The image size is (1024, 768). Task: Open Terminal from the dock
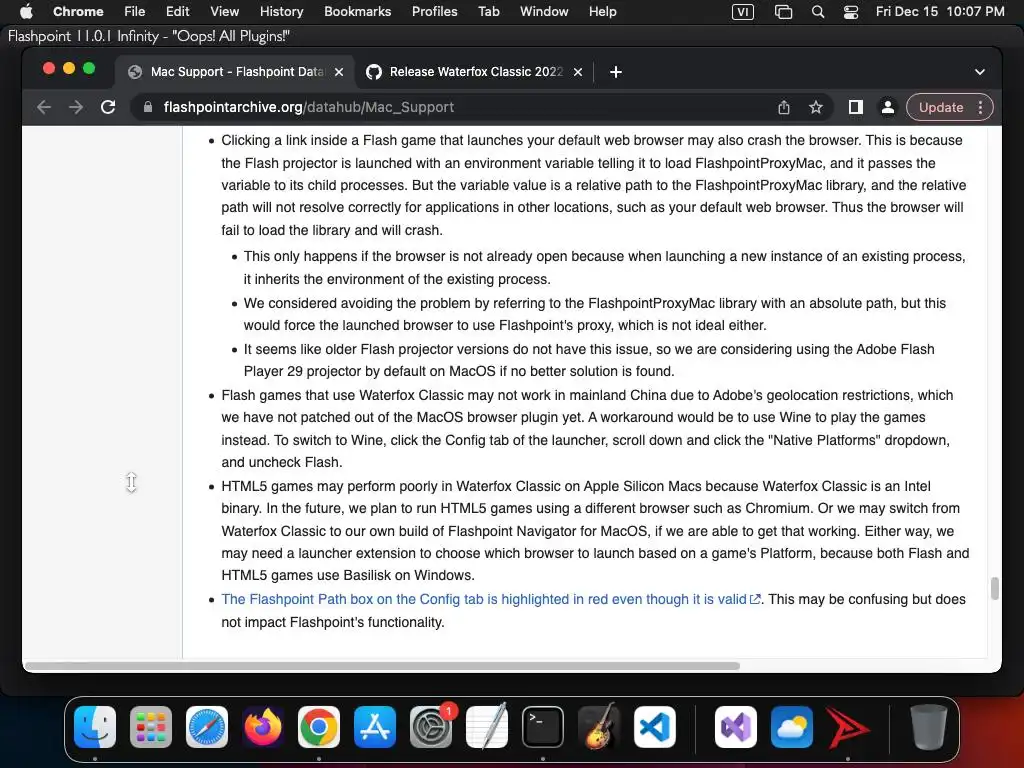(x=543, y=727)
